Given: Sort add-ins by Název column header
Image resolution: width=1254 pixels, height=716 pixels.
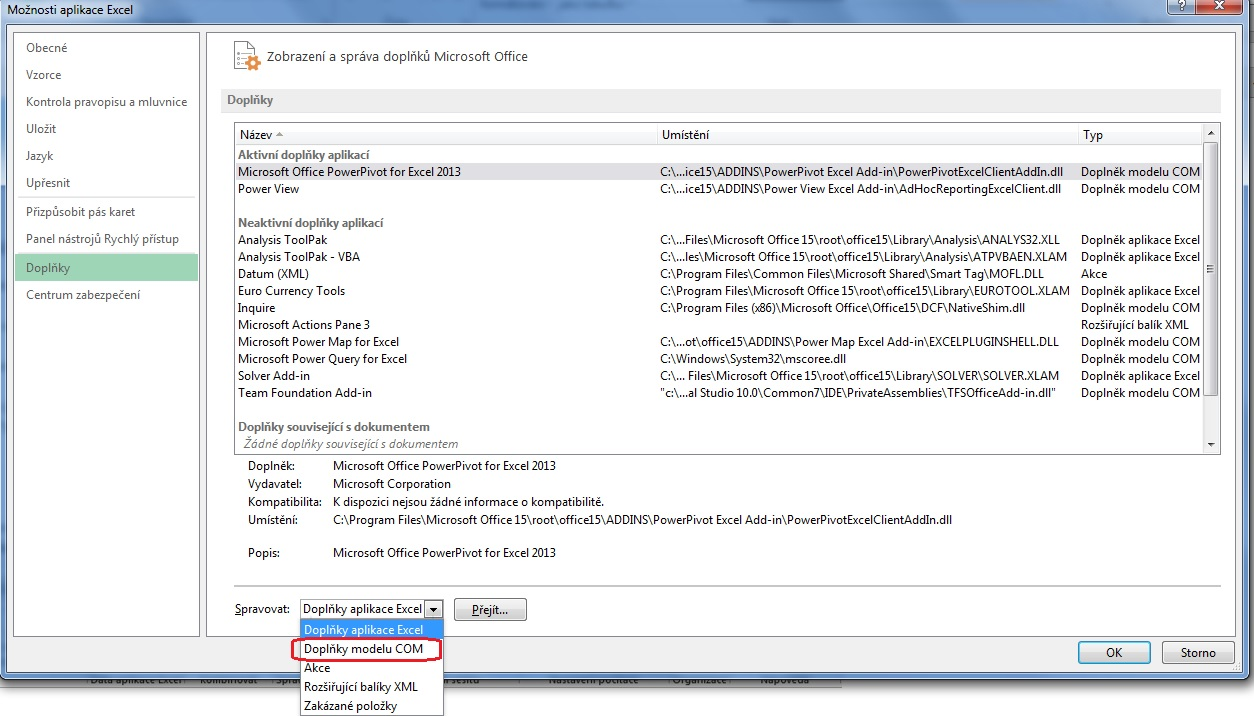Looking at the screenshot, I should [446, 135].
